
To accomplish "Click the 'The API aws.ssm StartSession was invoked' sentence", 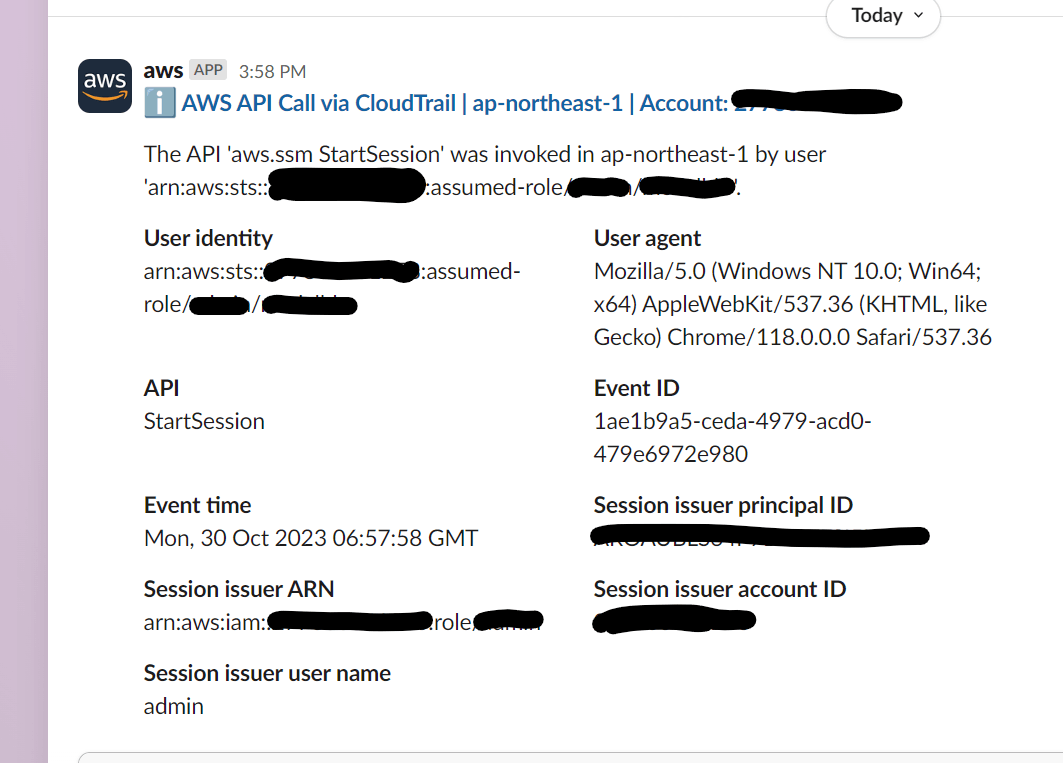I will click(485, 170).
